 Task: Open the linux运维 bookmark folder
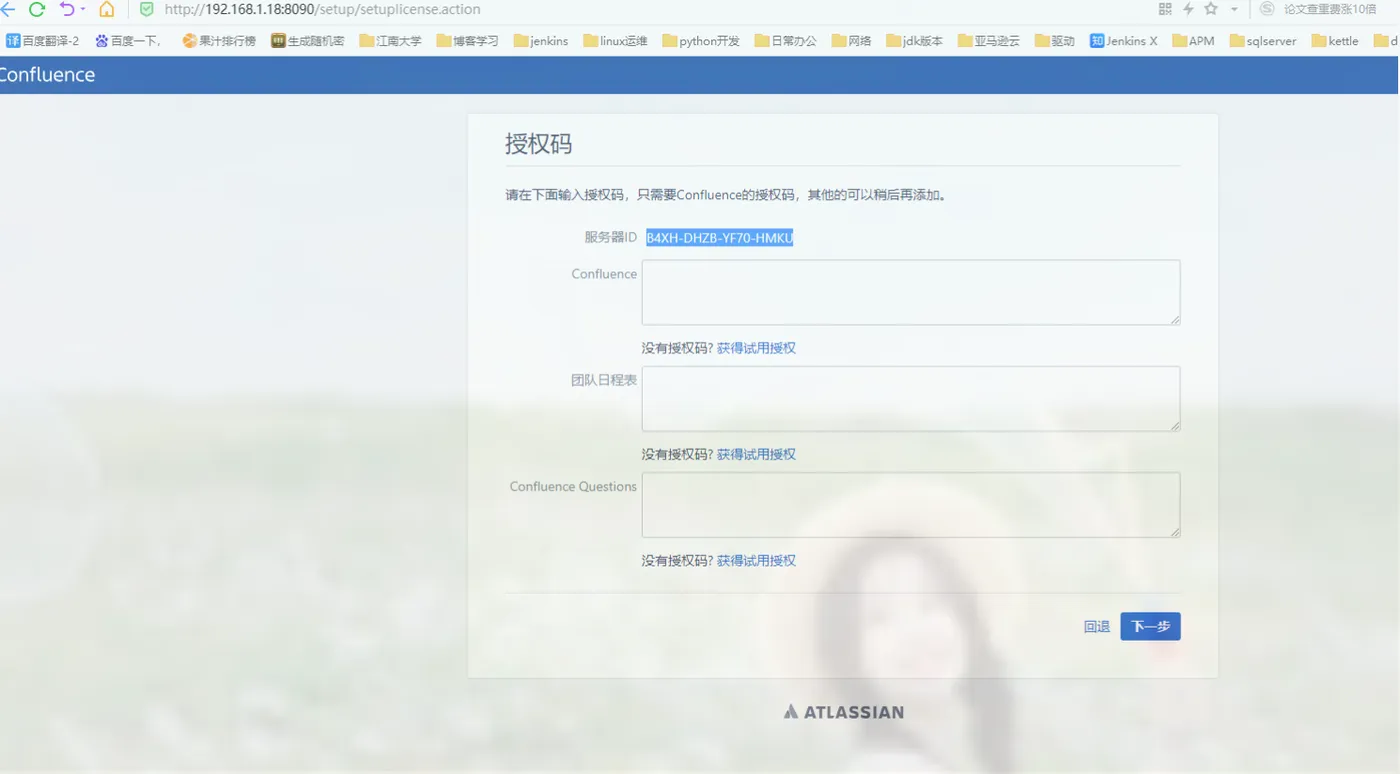coord(615,41)
